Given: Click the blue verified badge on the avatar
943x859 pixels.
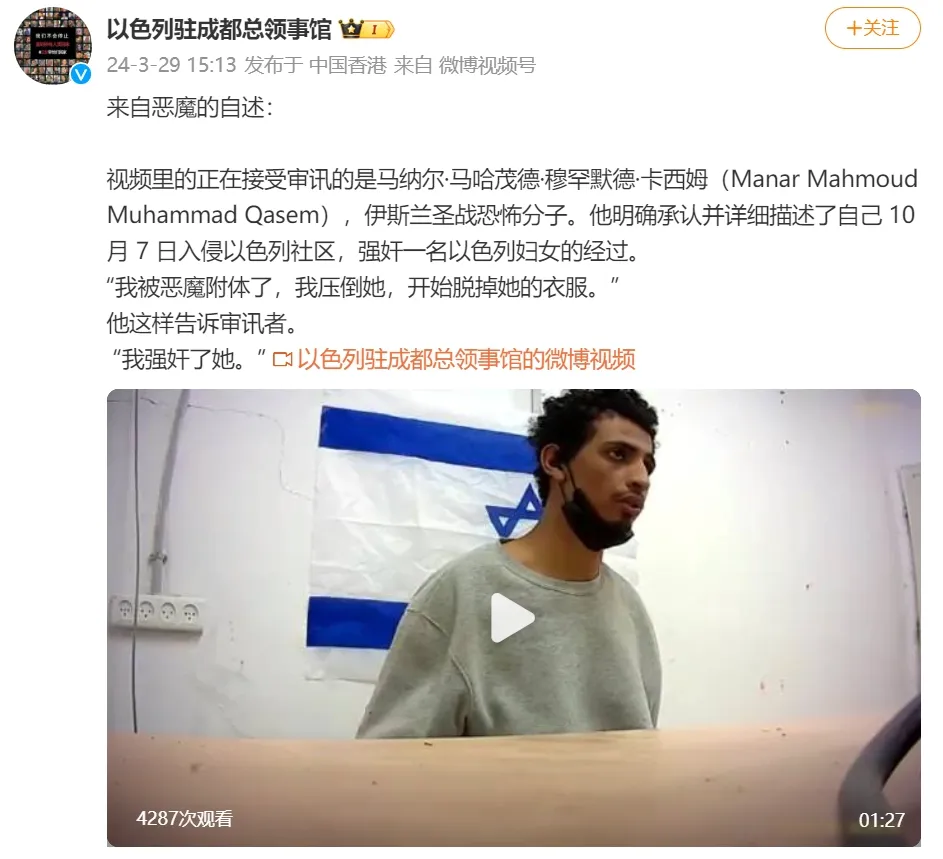Looking at the screenshot, I should coord(81,74).
